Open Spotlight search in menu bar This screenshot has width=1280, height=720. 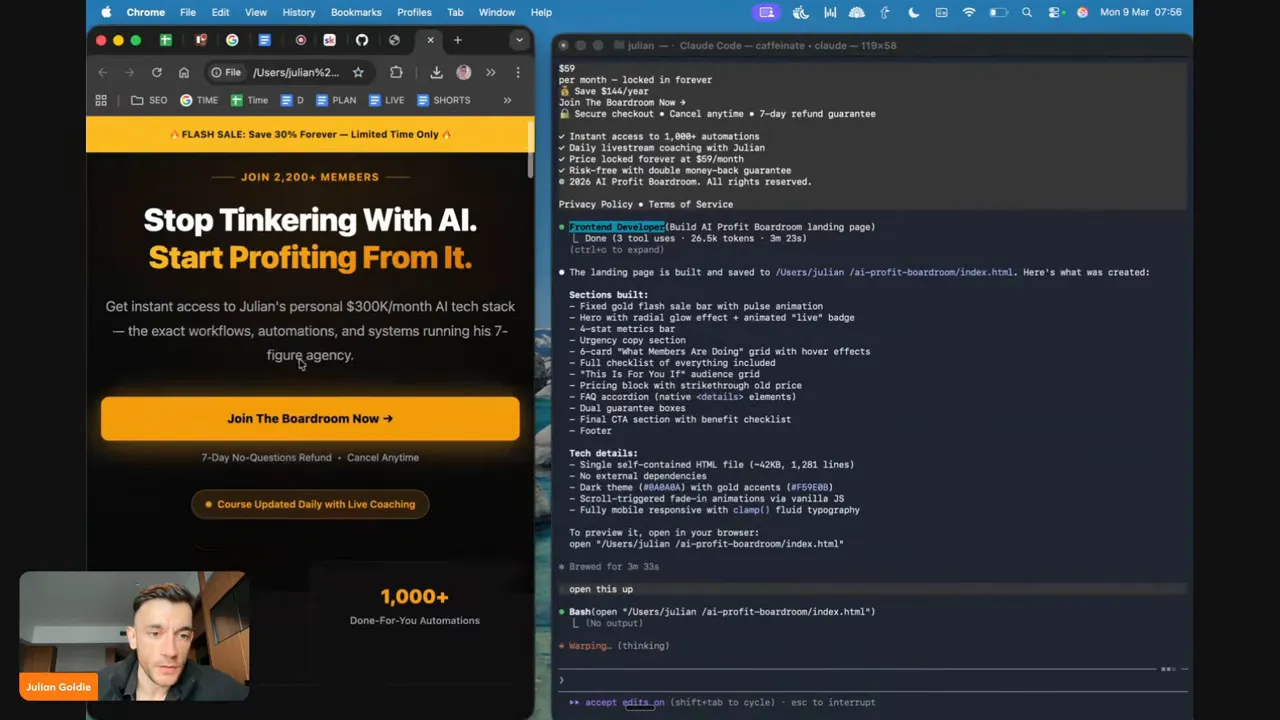pyautogui.click(x=1027, y=12)
